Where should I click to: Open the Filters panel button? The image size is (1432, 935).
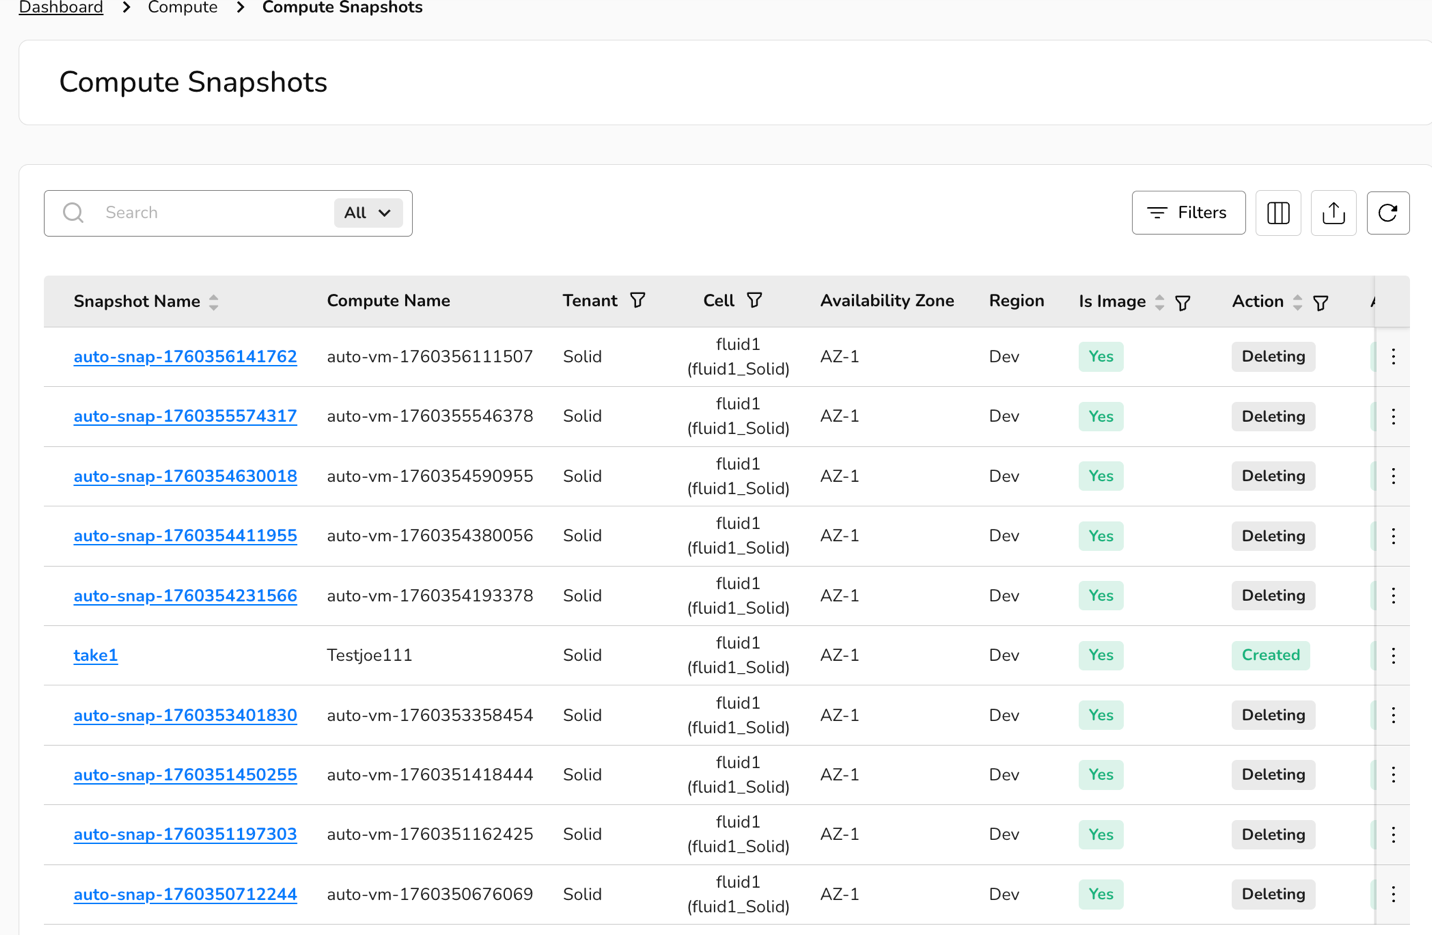[1188, 213]
